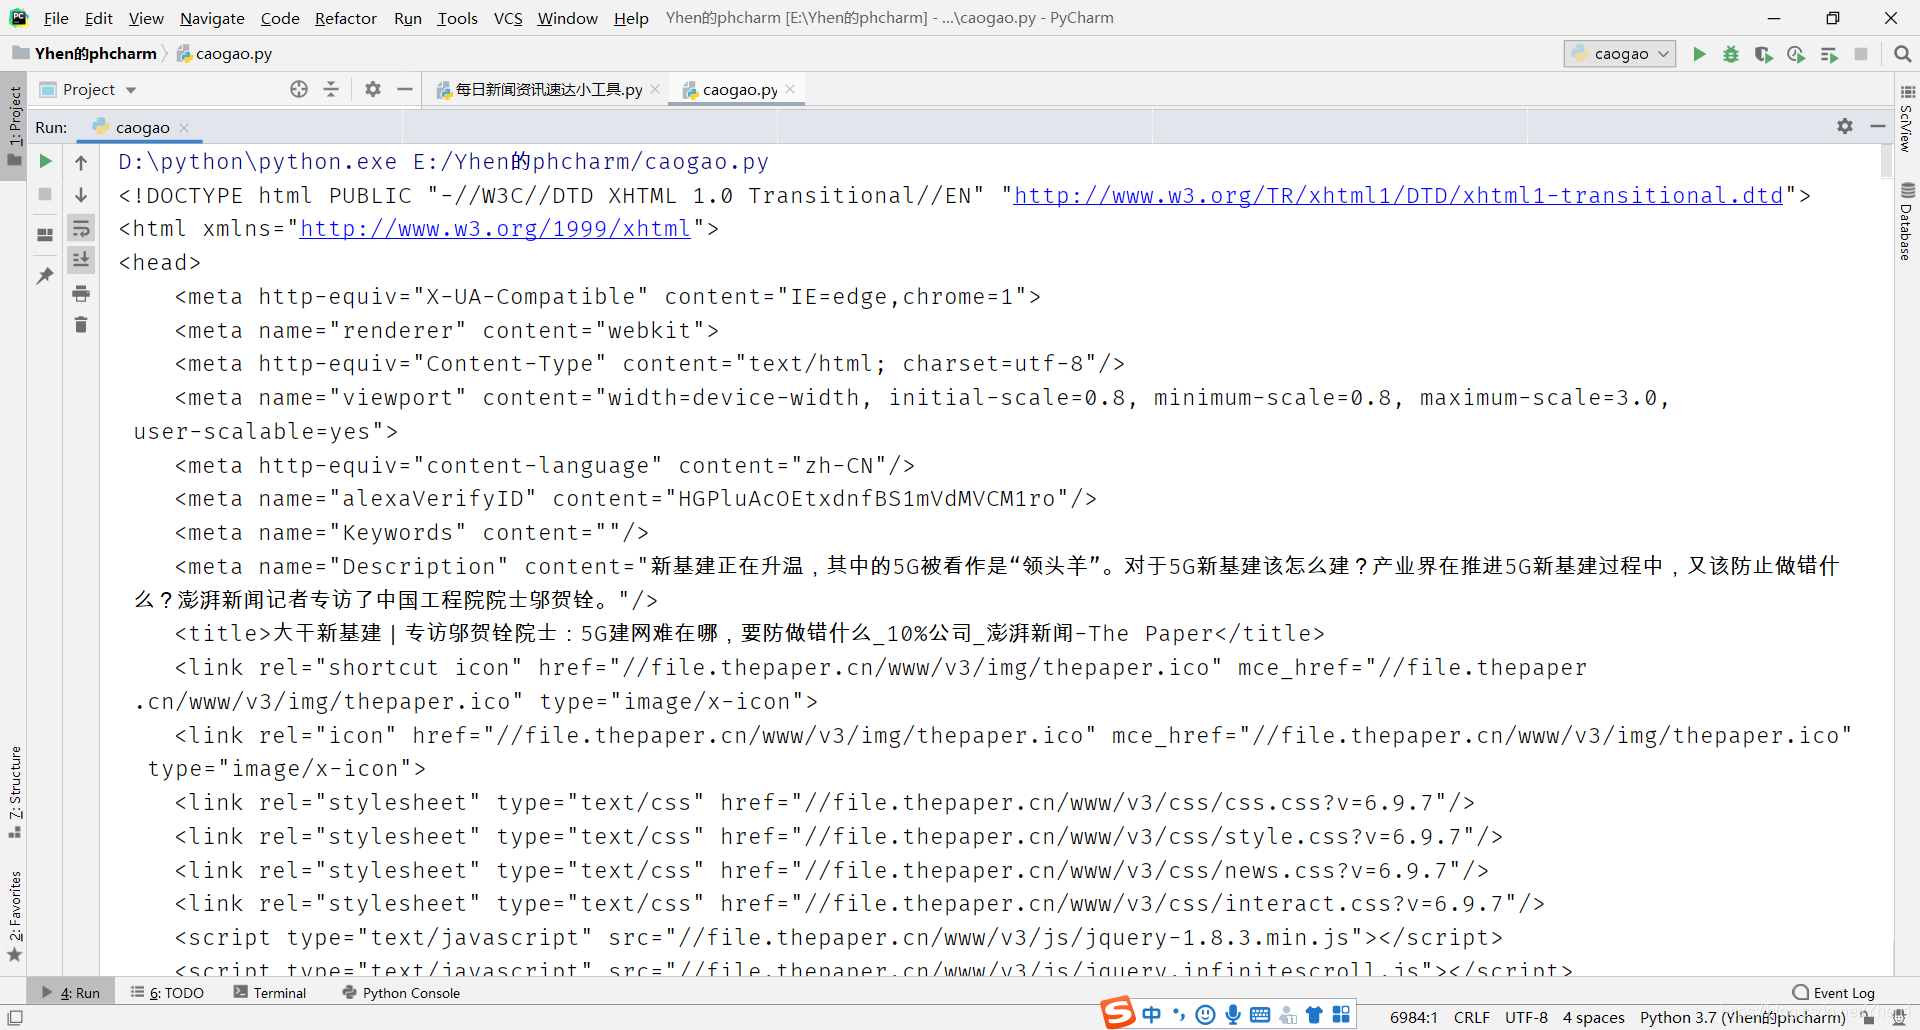Click the concurrency diagram run icon

tap(1829, 54)
